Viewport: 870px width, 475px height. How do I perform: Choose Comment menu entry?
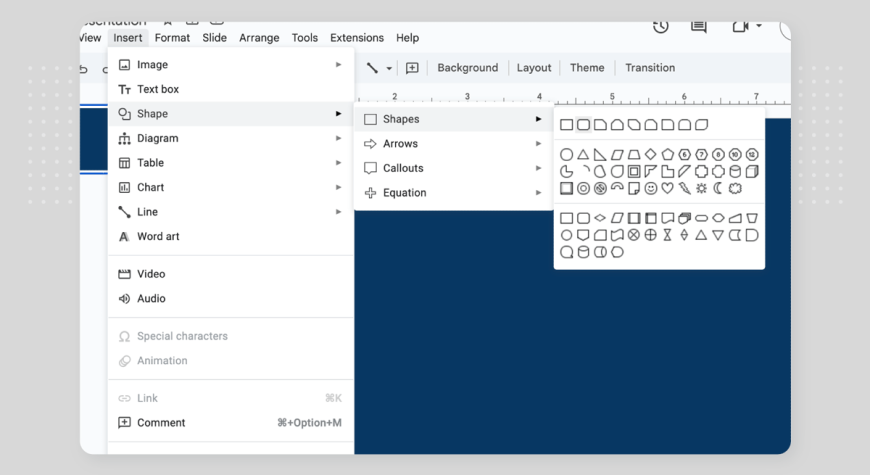point(231,423)
